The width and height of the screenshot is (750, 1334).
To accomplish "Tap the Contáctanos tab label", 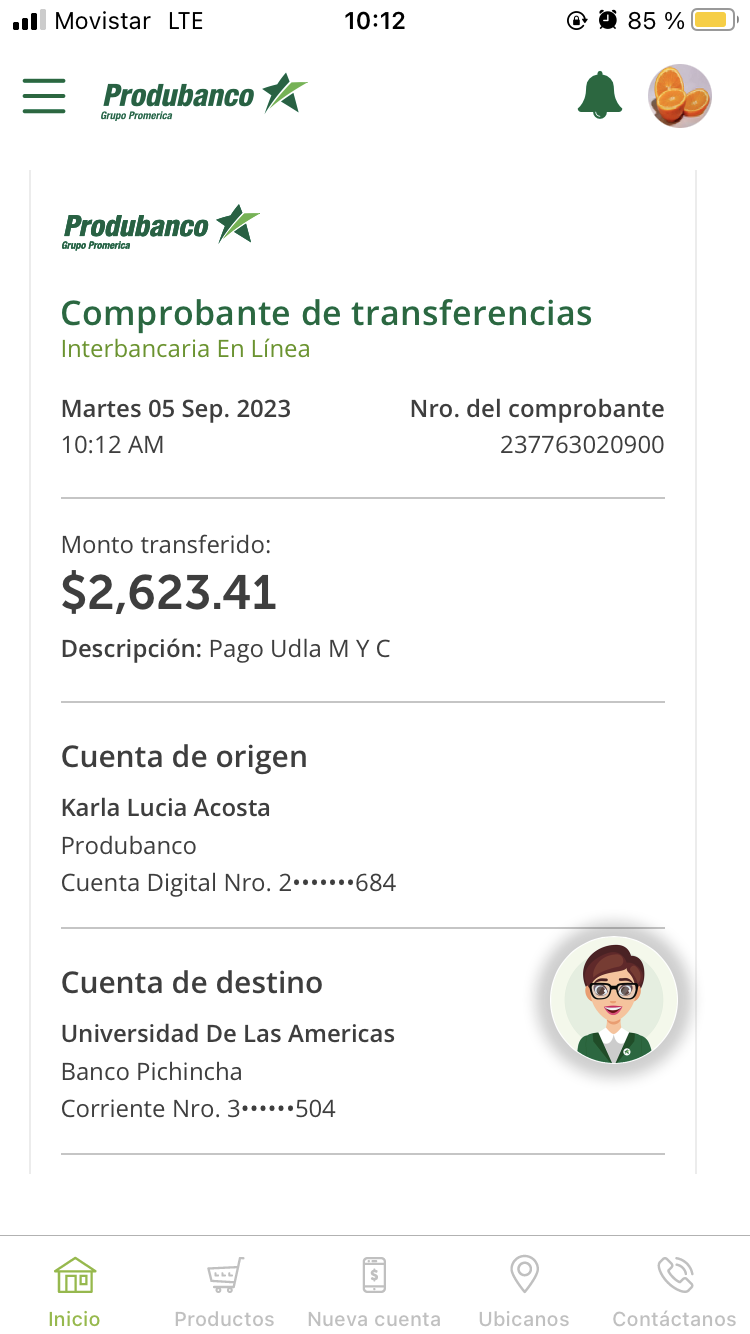I will (675, 1319).
